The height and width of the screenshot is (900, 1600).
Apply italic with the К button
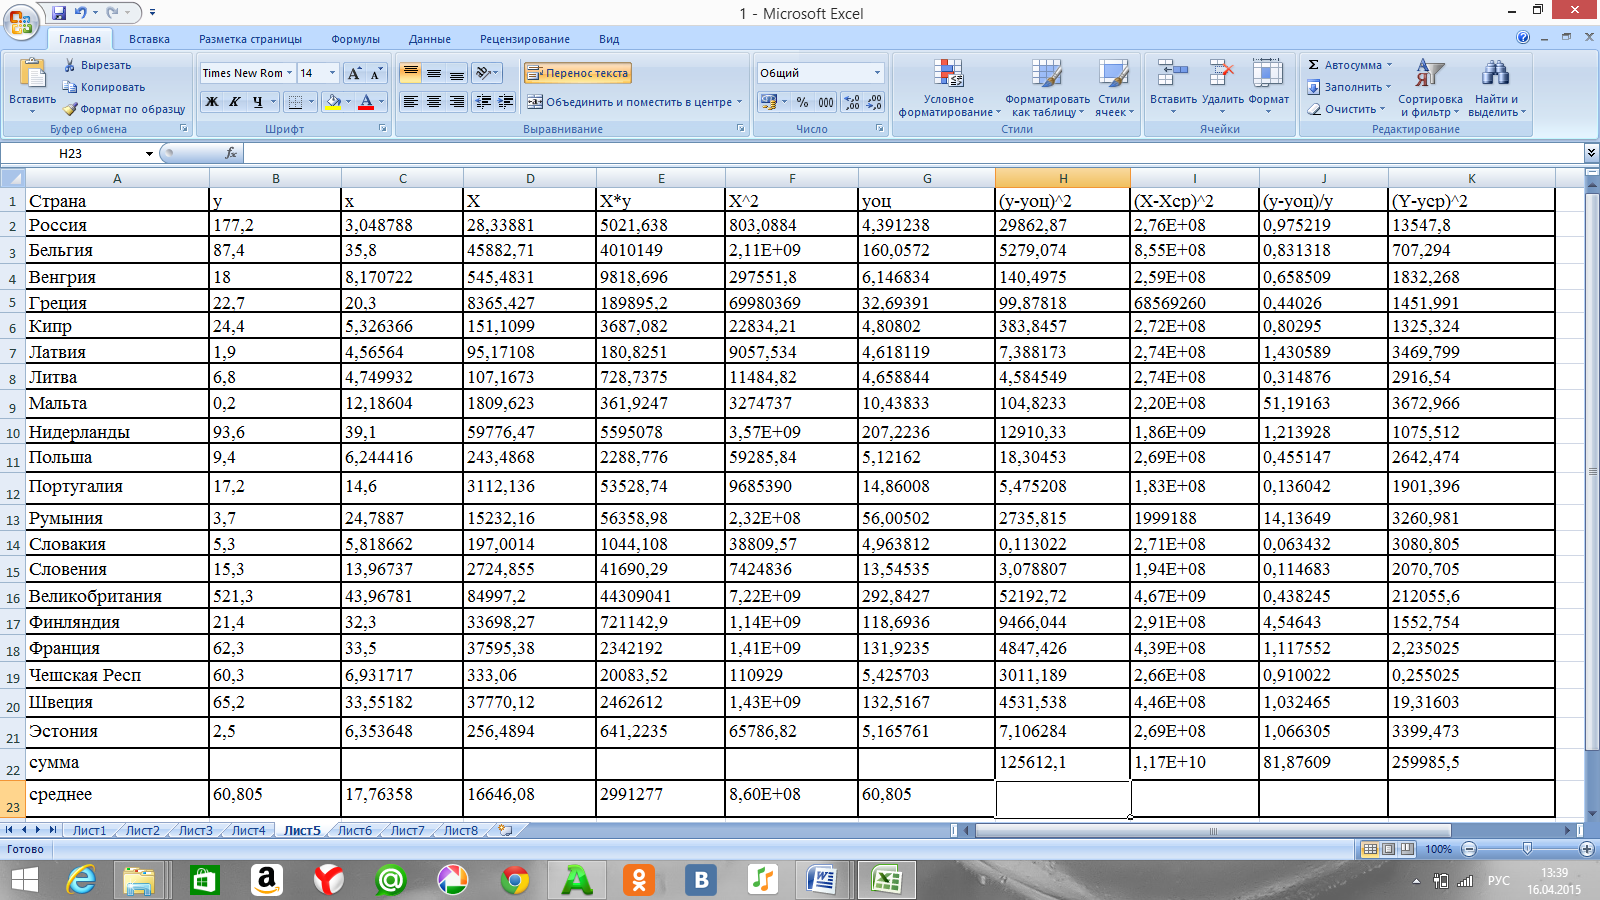[235, 102]
